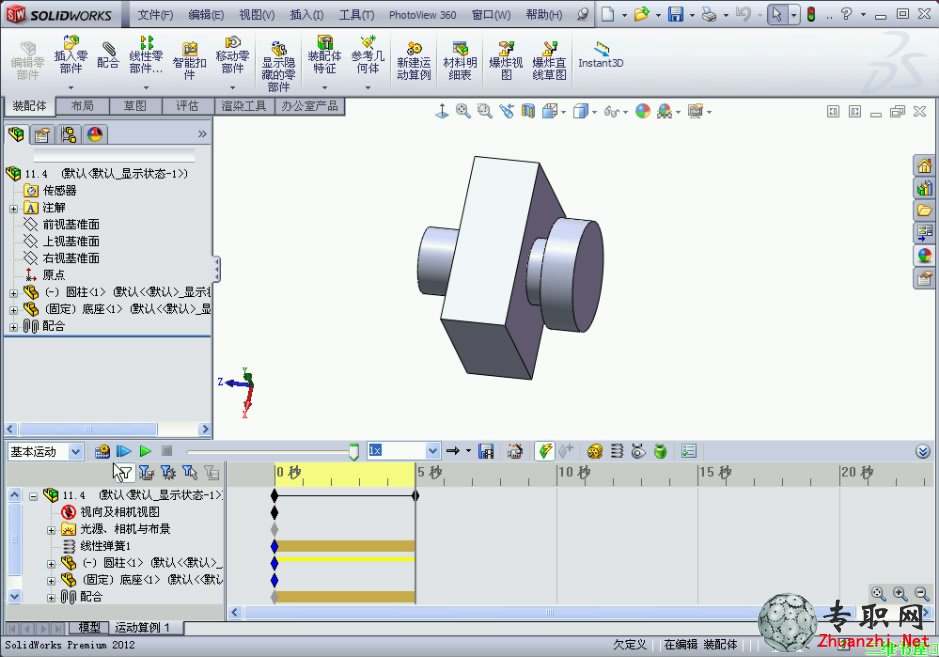Switch to 模型 tab at bottom
The width and height of the screenshot is (939, 657).
[x=89, y=627]
